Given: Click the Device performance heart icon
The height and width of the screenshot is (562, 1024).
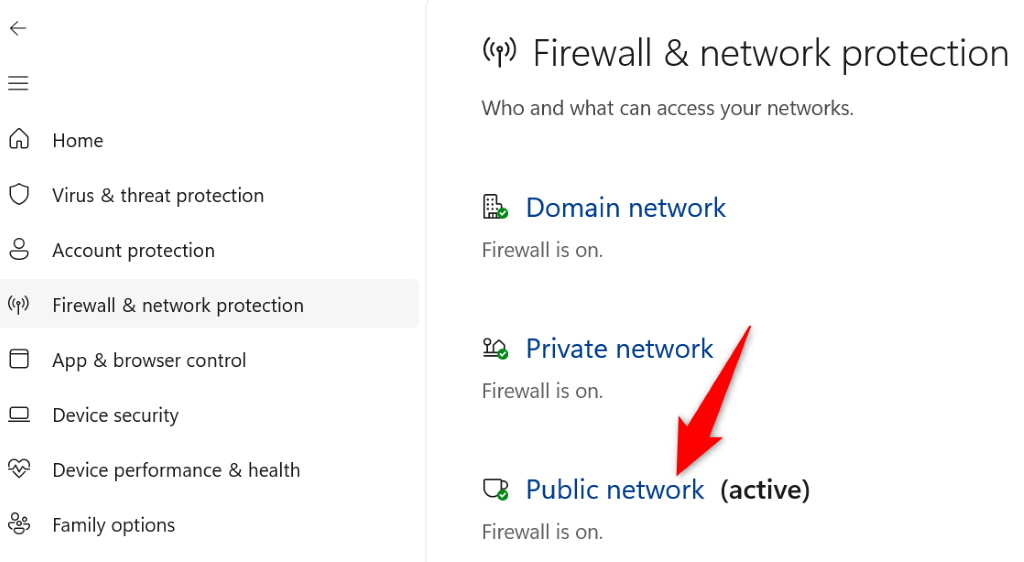Looking at the screenshot, I should (x=19, y=470).
